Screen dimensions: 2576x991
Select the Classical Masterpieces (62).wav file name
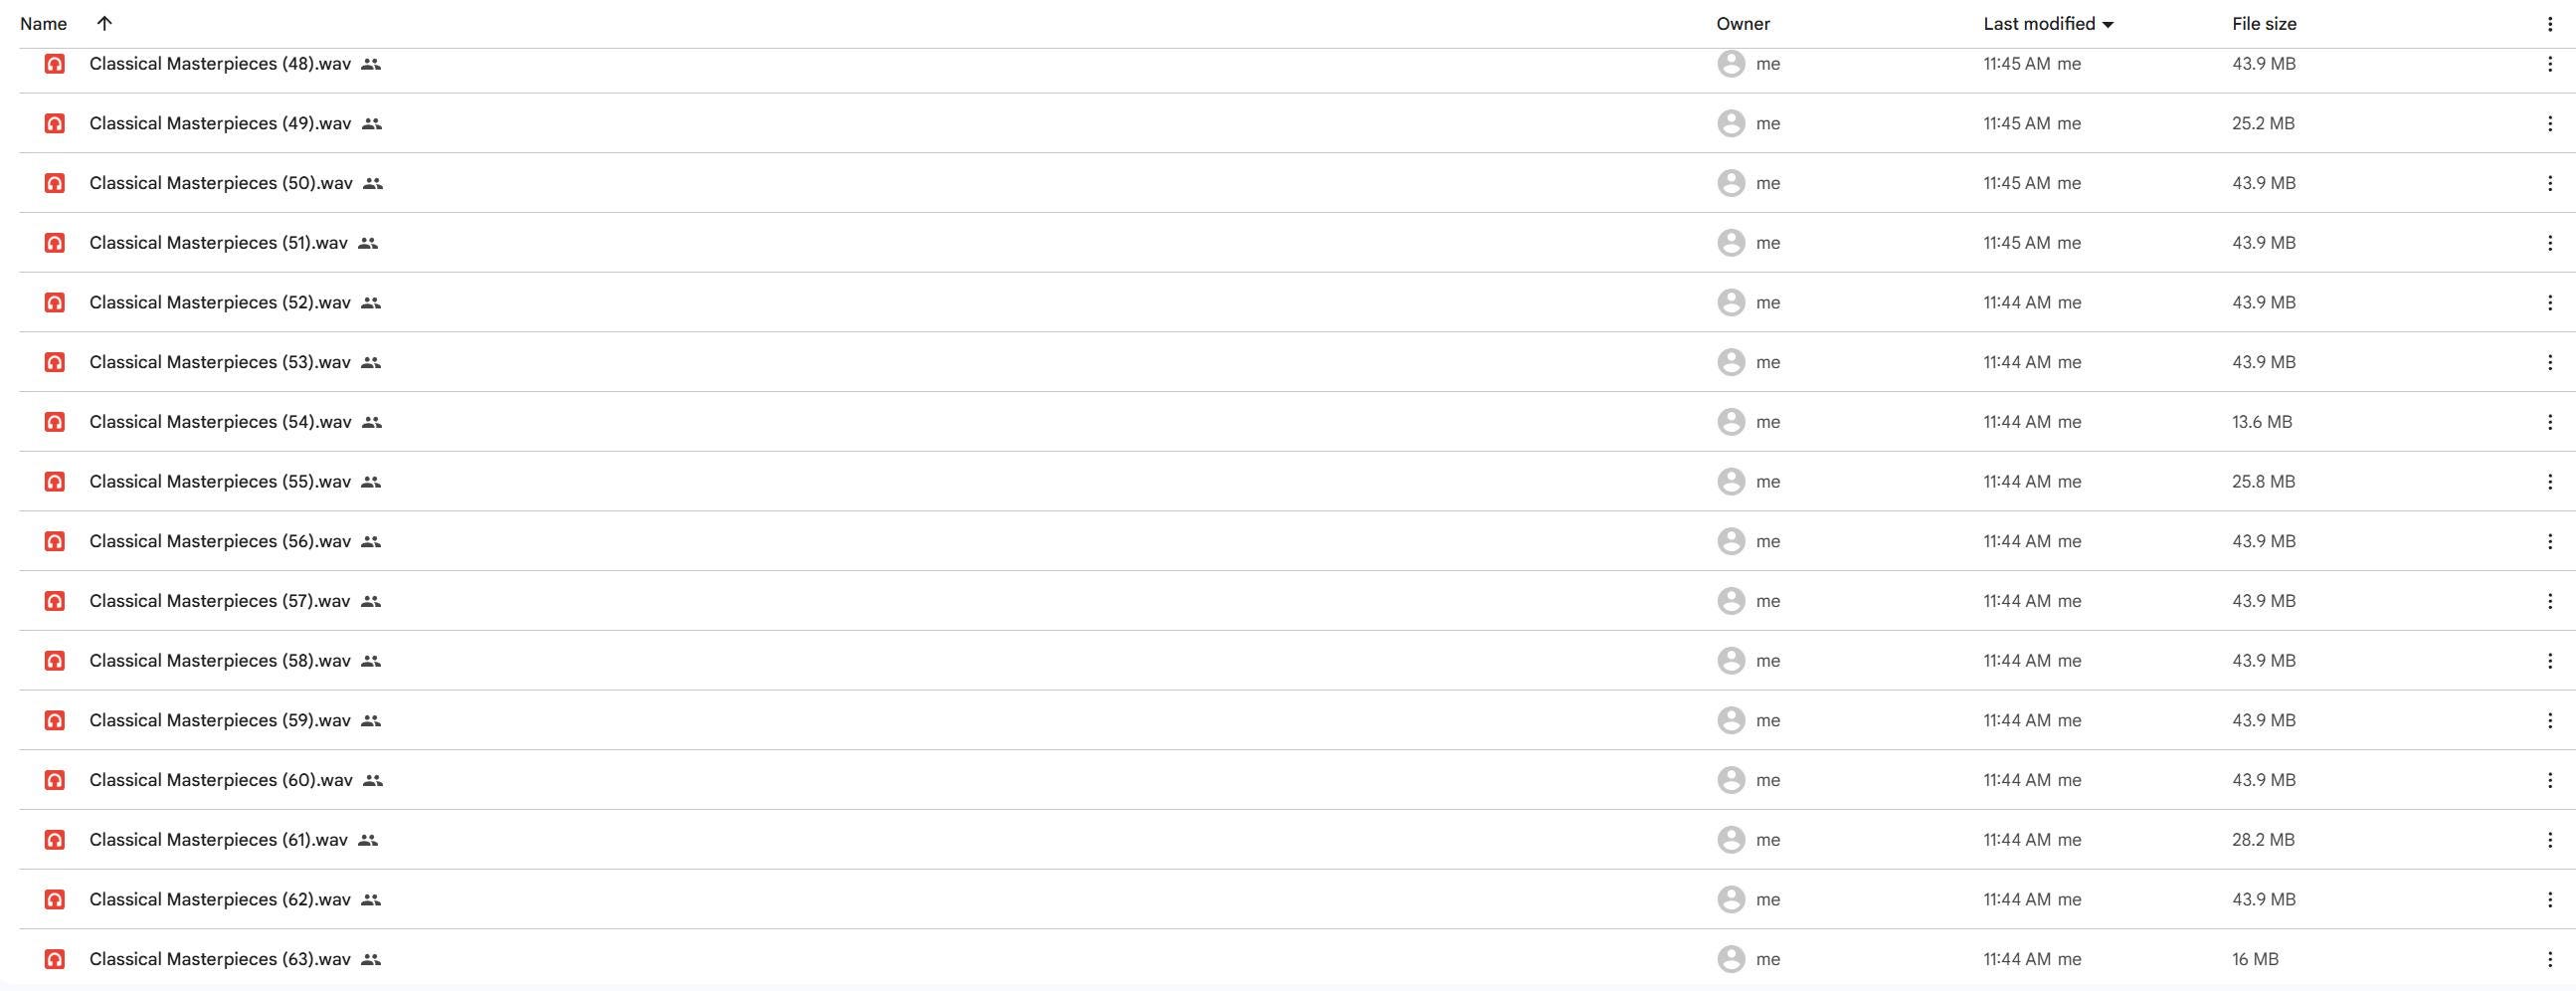(220, 899)
